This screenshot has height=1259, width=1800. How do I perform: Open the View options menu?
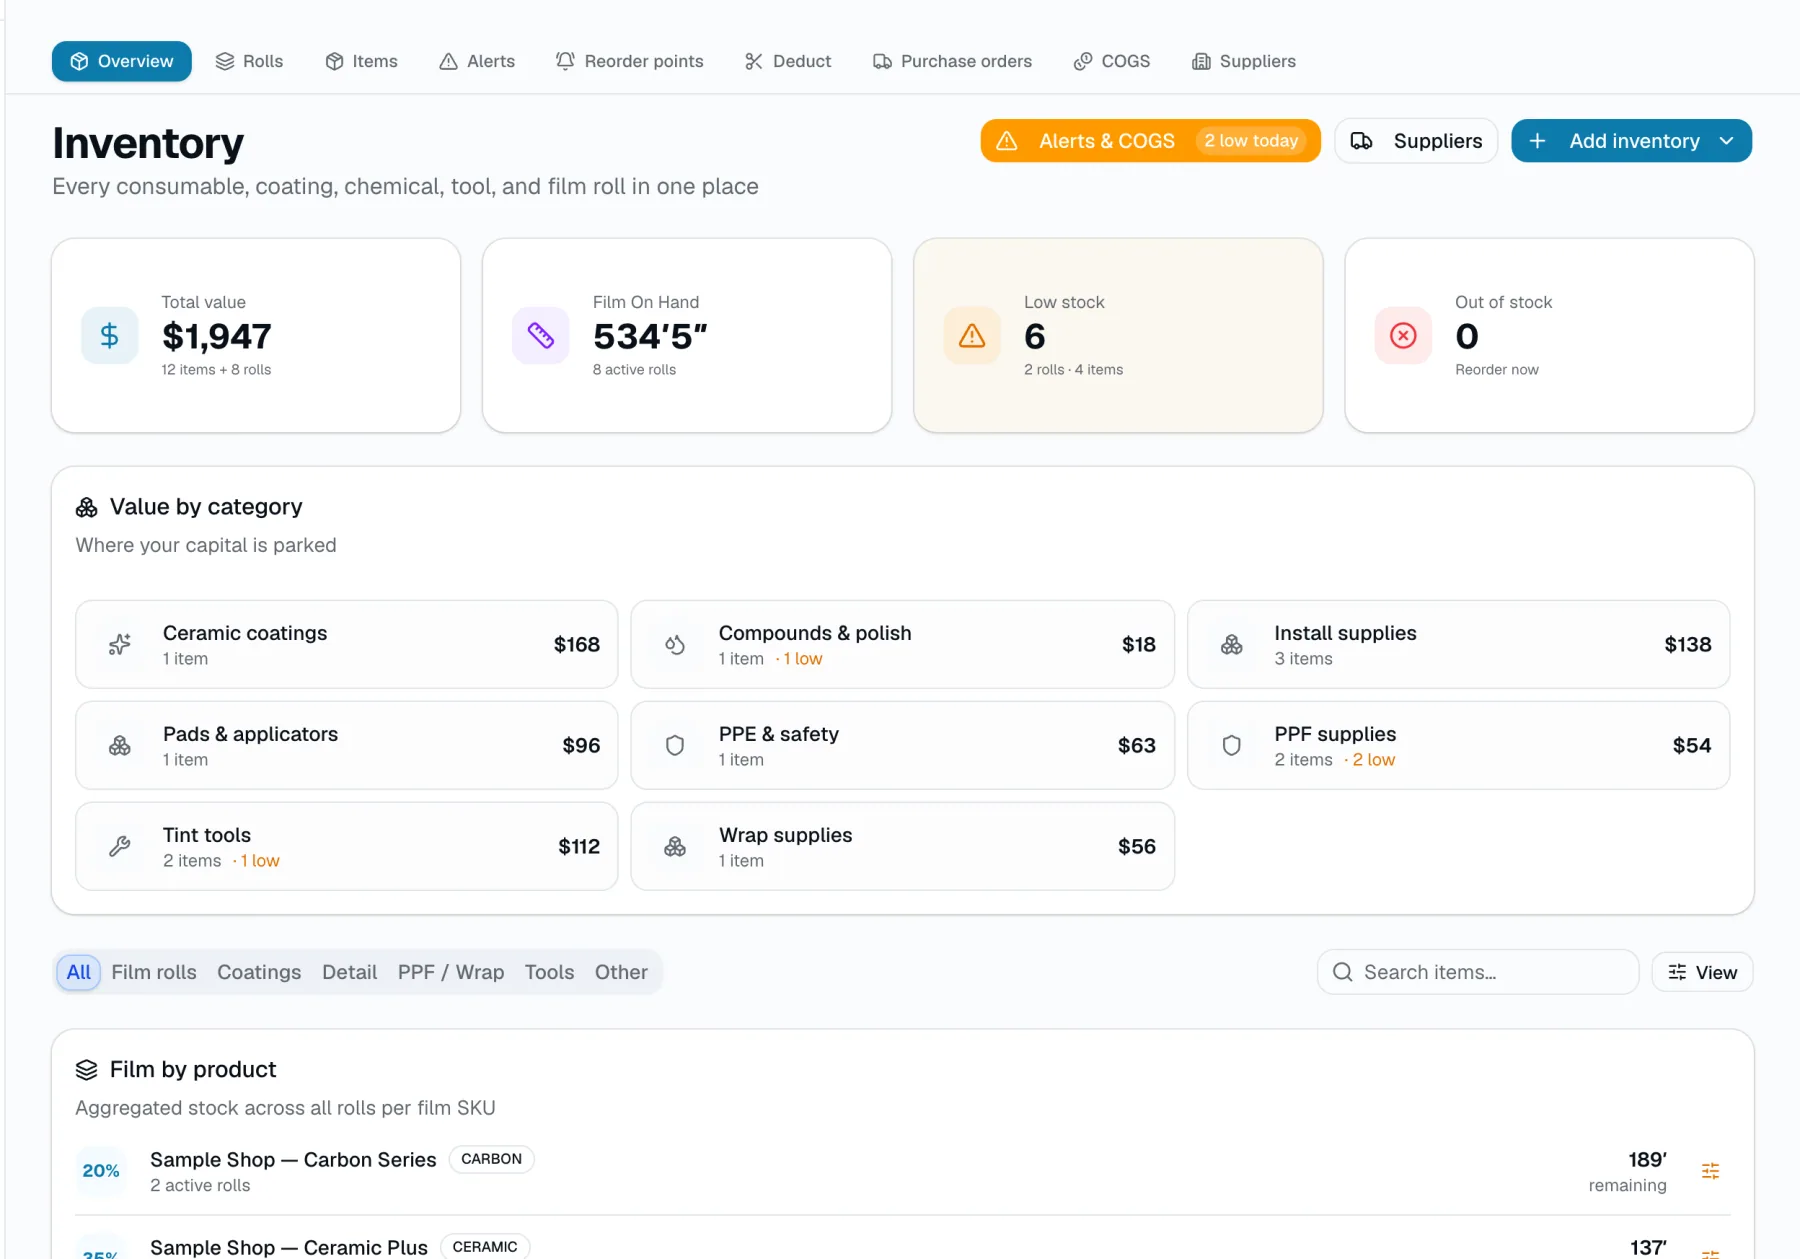pyautogui.click(x=1702, y=972)
